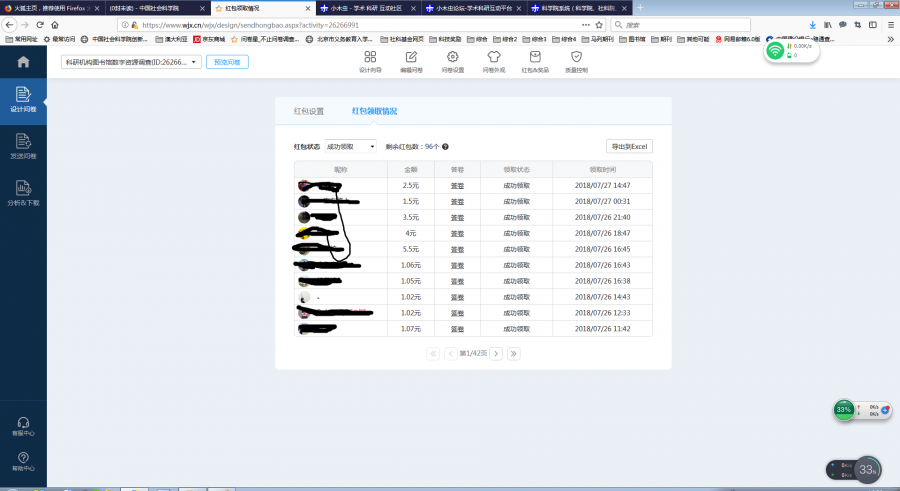Open 发送问卷 in the left sidebar
This screenshot has width=900, height=491.
22,146
